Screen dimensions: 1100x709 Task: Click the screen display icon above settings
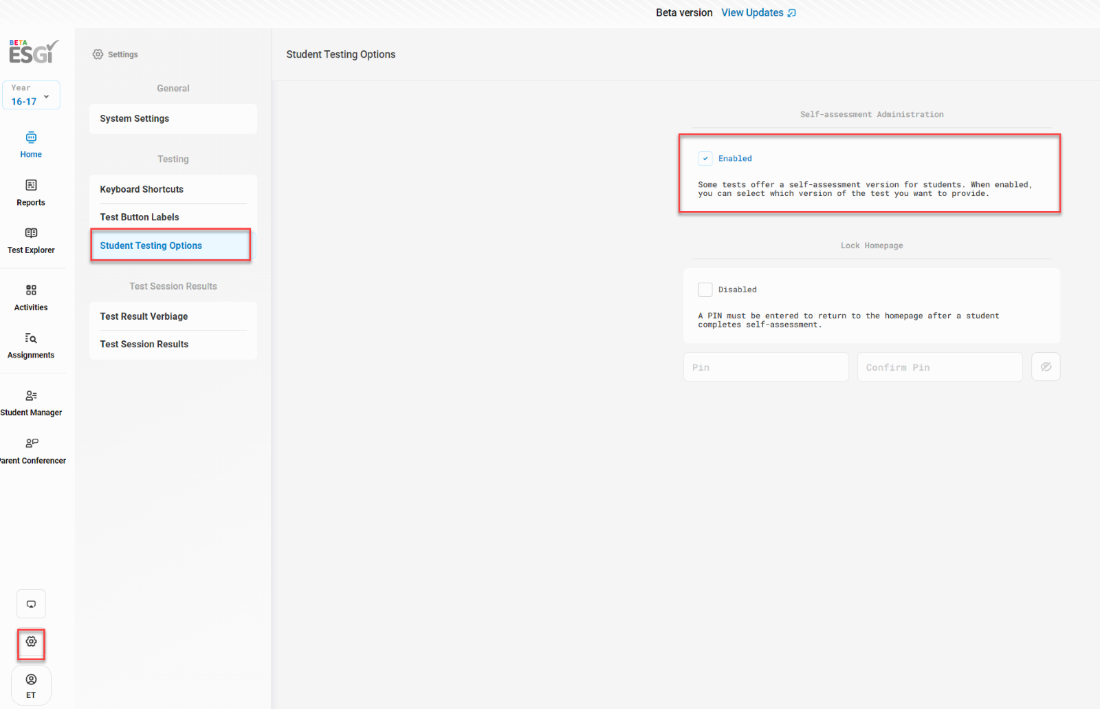(x=31, y=604)
